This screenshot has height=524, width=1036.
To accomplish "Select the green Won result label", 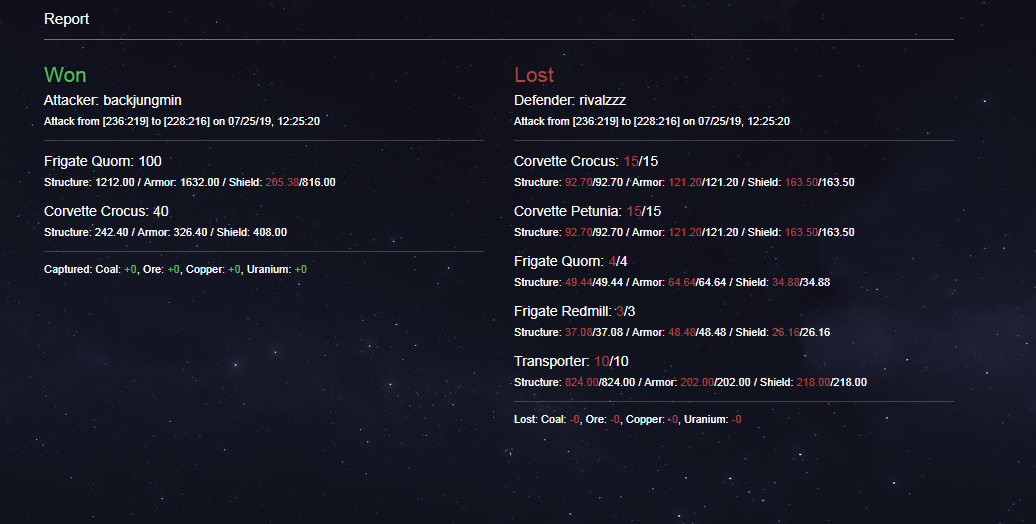I will point(65,75).
